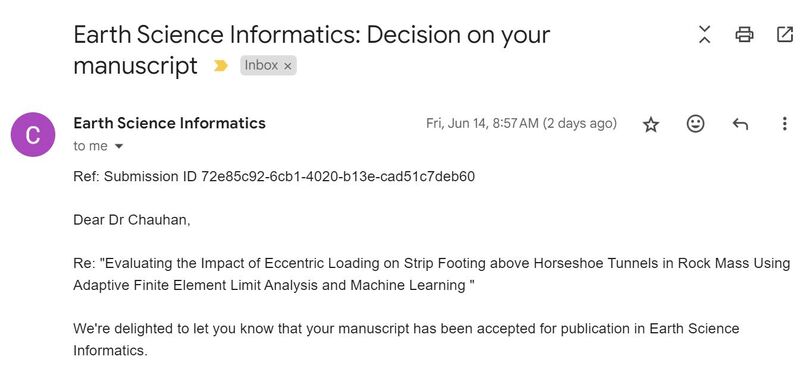Add an emoji reaction to message
Viewport: 800px width, 369px height.
pyautogui.click(x=695, y=124)
